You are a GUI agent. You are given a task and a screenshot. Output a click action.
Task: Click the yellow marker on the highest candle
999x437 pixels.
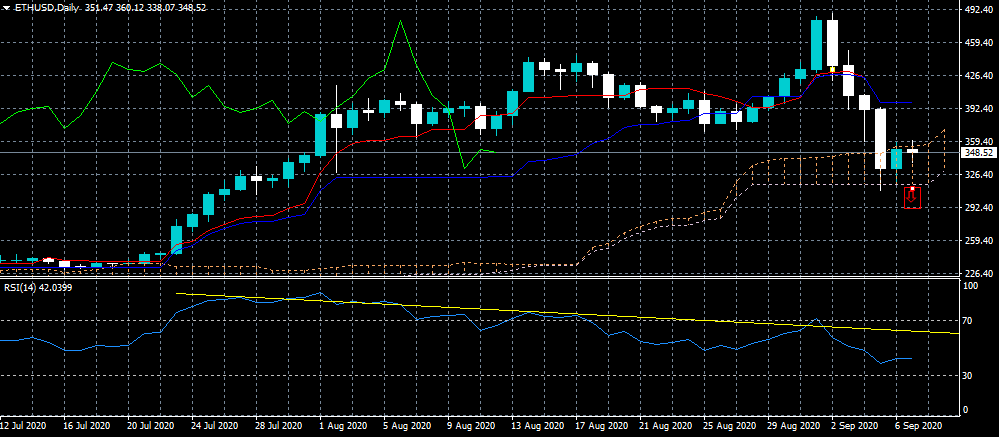coord(832,68)
